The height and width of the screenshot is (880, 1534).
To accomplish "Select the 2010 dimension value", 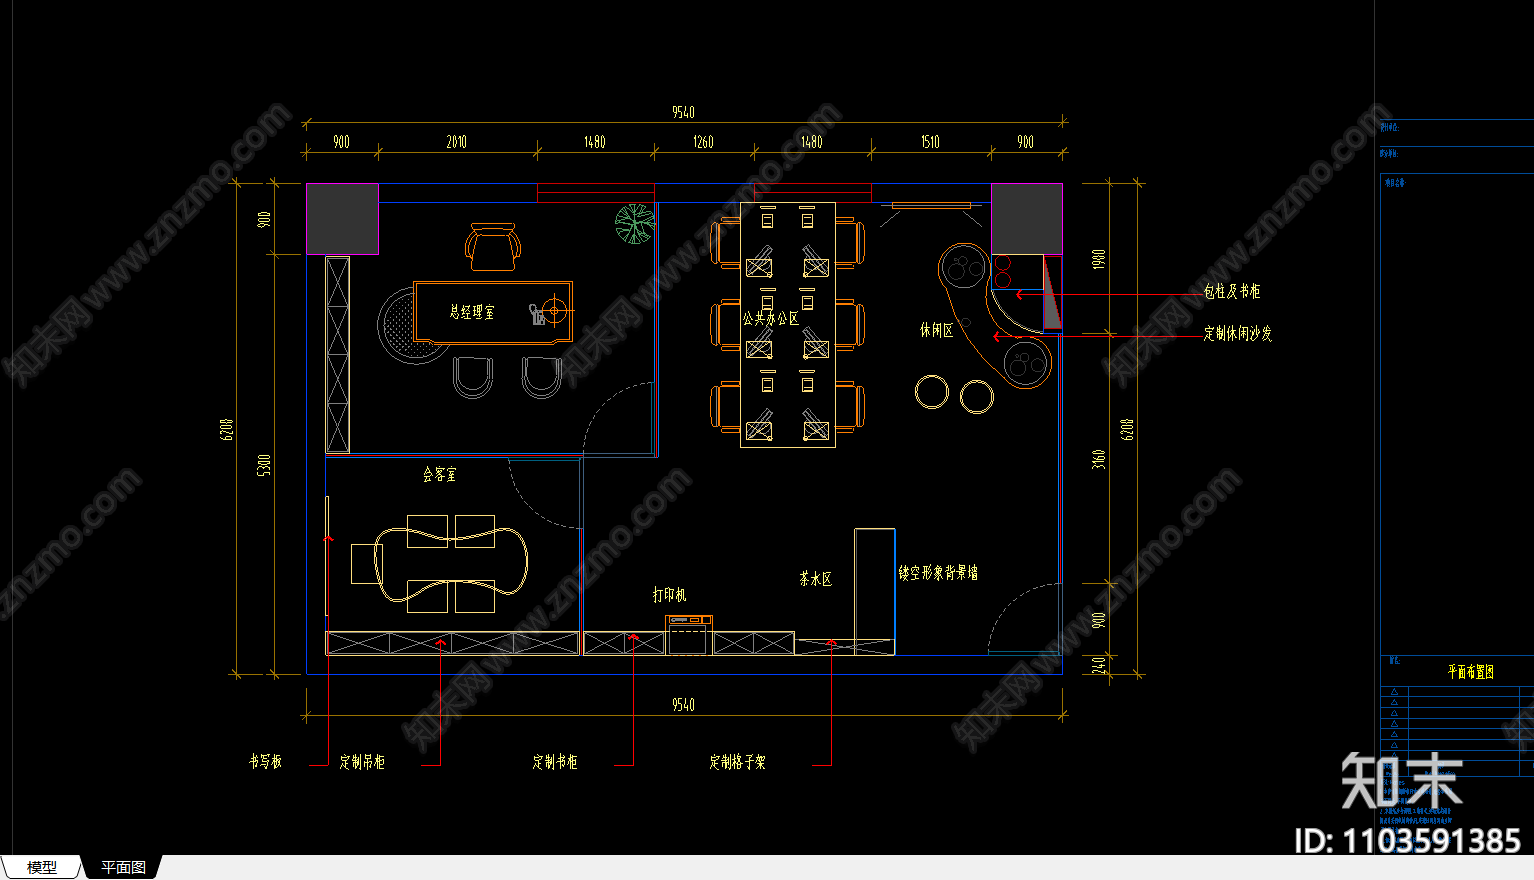I will [456, 142].
